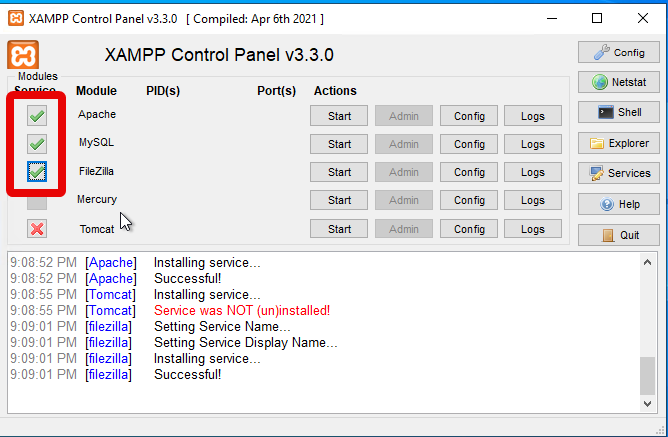Open Mercury Config options
The width and height of the screenshot is (668, 437).
469,200
